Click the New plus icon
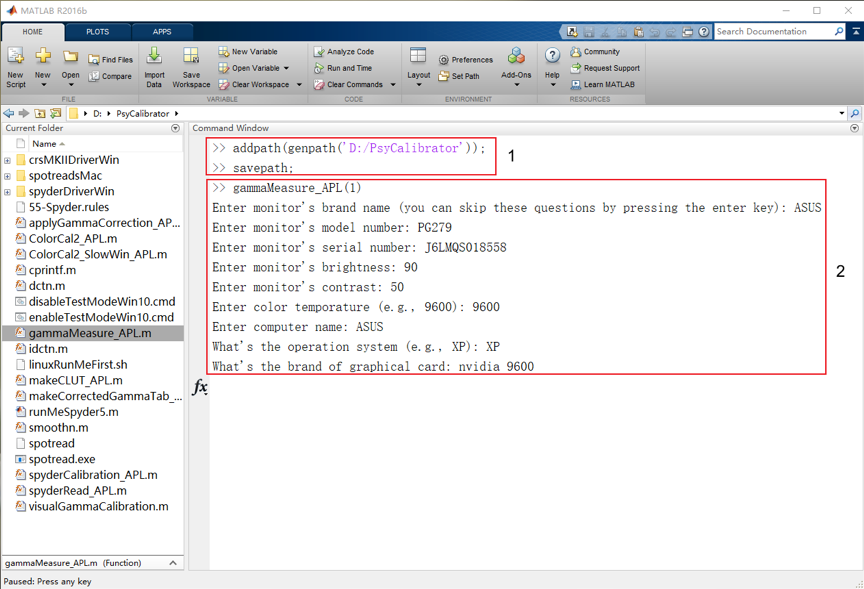 pyautogui.click(x=42, y=56)
